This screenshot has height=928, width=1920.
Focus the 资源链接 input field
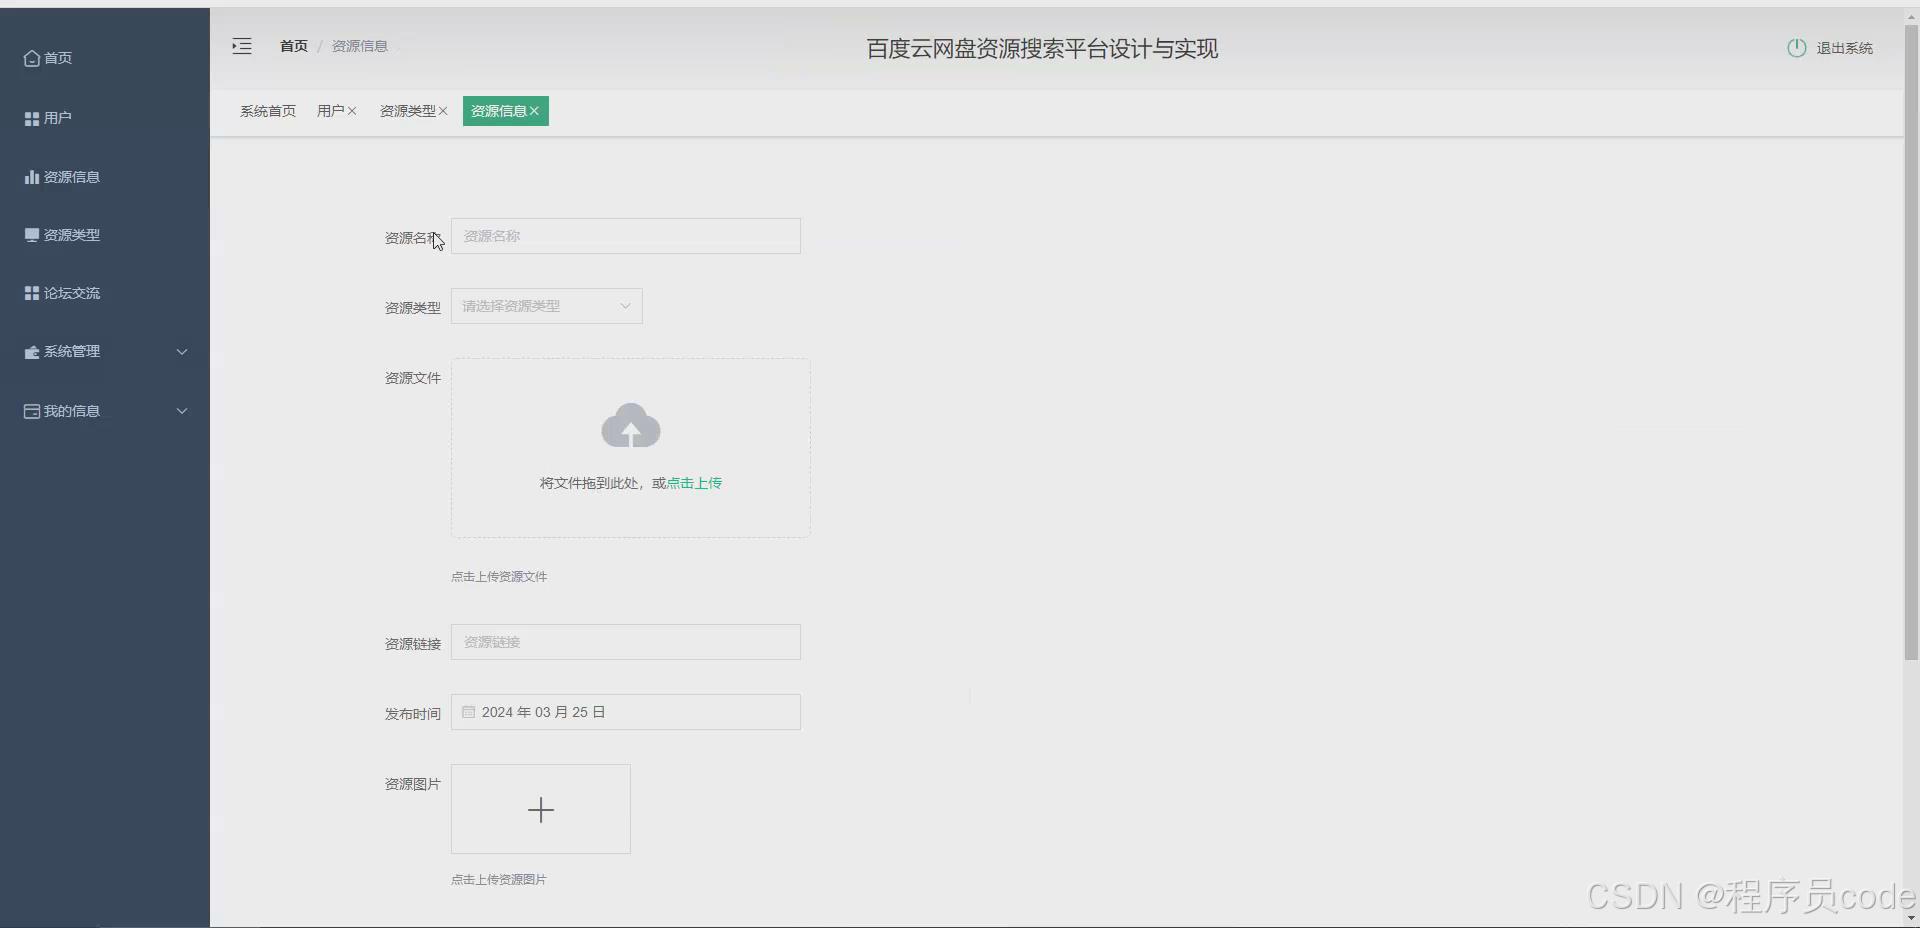click(x=626, y=642)
